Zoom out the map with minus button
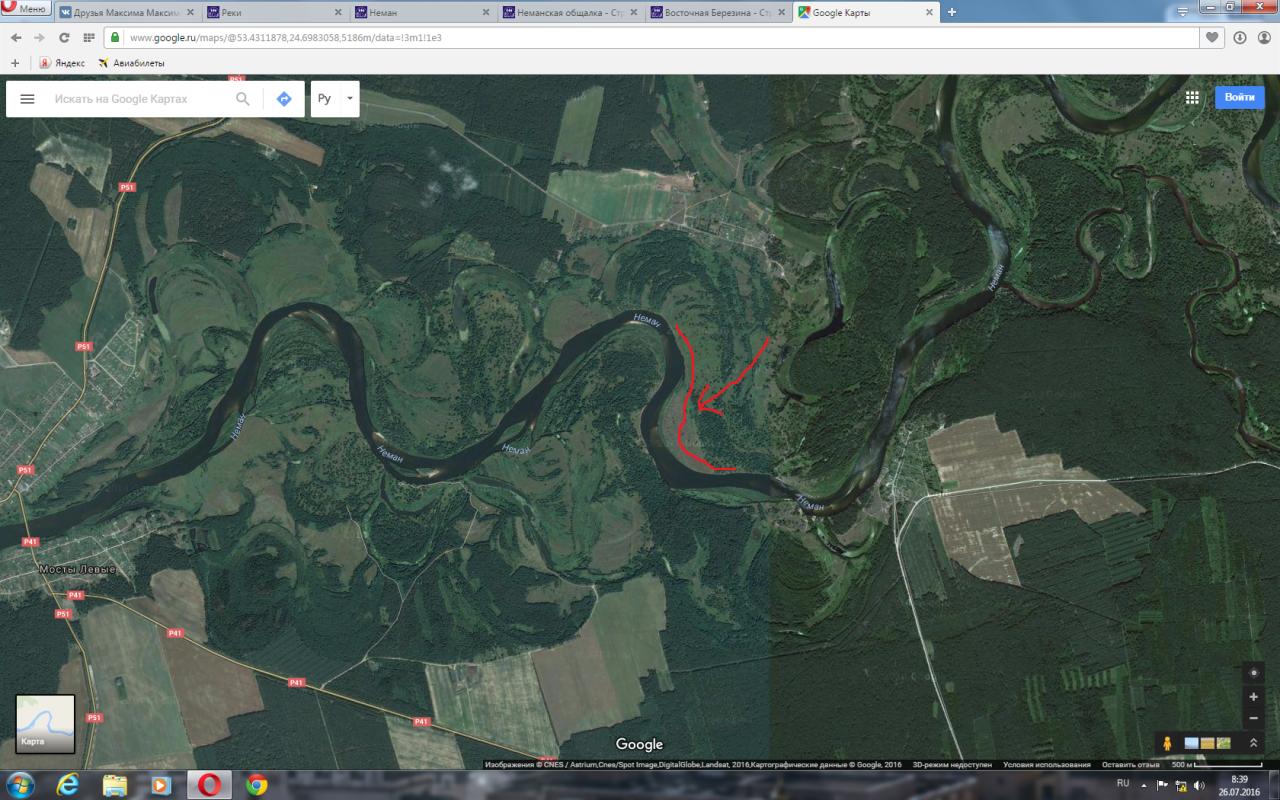Image resolution: width=1280 pixels, height=800 pixels. tap(1254, 718)
